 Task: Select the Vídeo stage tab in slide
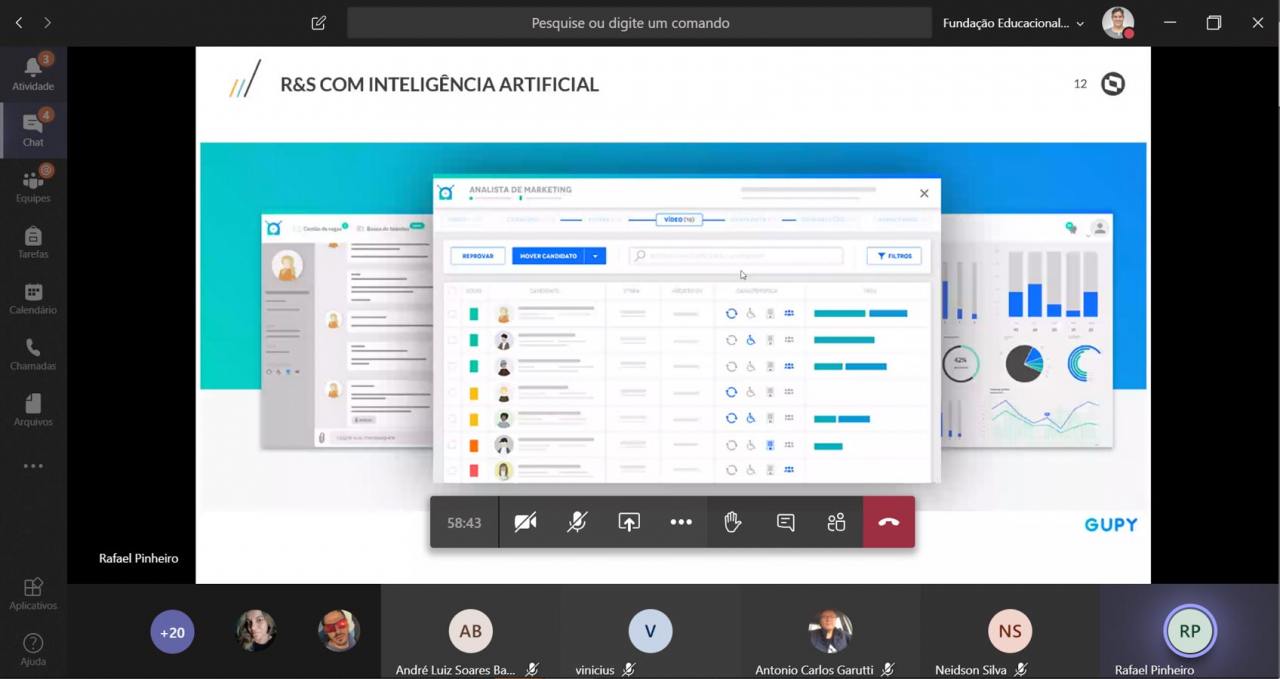click(x=679, y=219)
